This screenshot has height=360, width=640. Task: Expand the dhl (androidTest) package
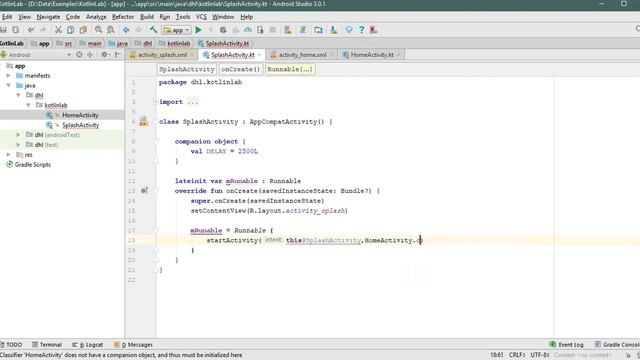pos(18,135)
